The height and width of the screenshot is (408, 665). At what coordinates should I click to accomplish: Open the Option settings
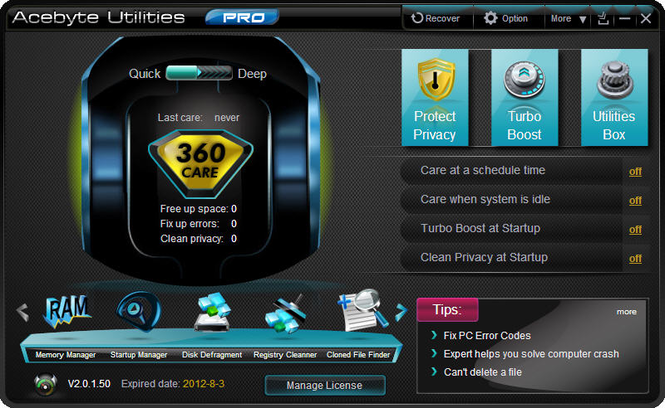(506, 18)
